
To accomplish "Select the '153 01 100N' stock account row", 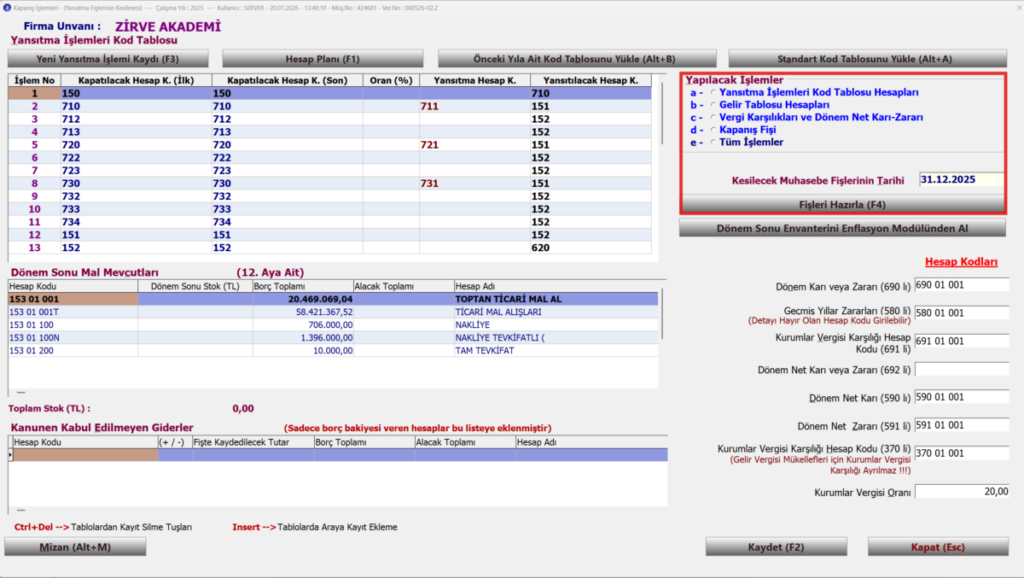I will tap(333, 338).
